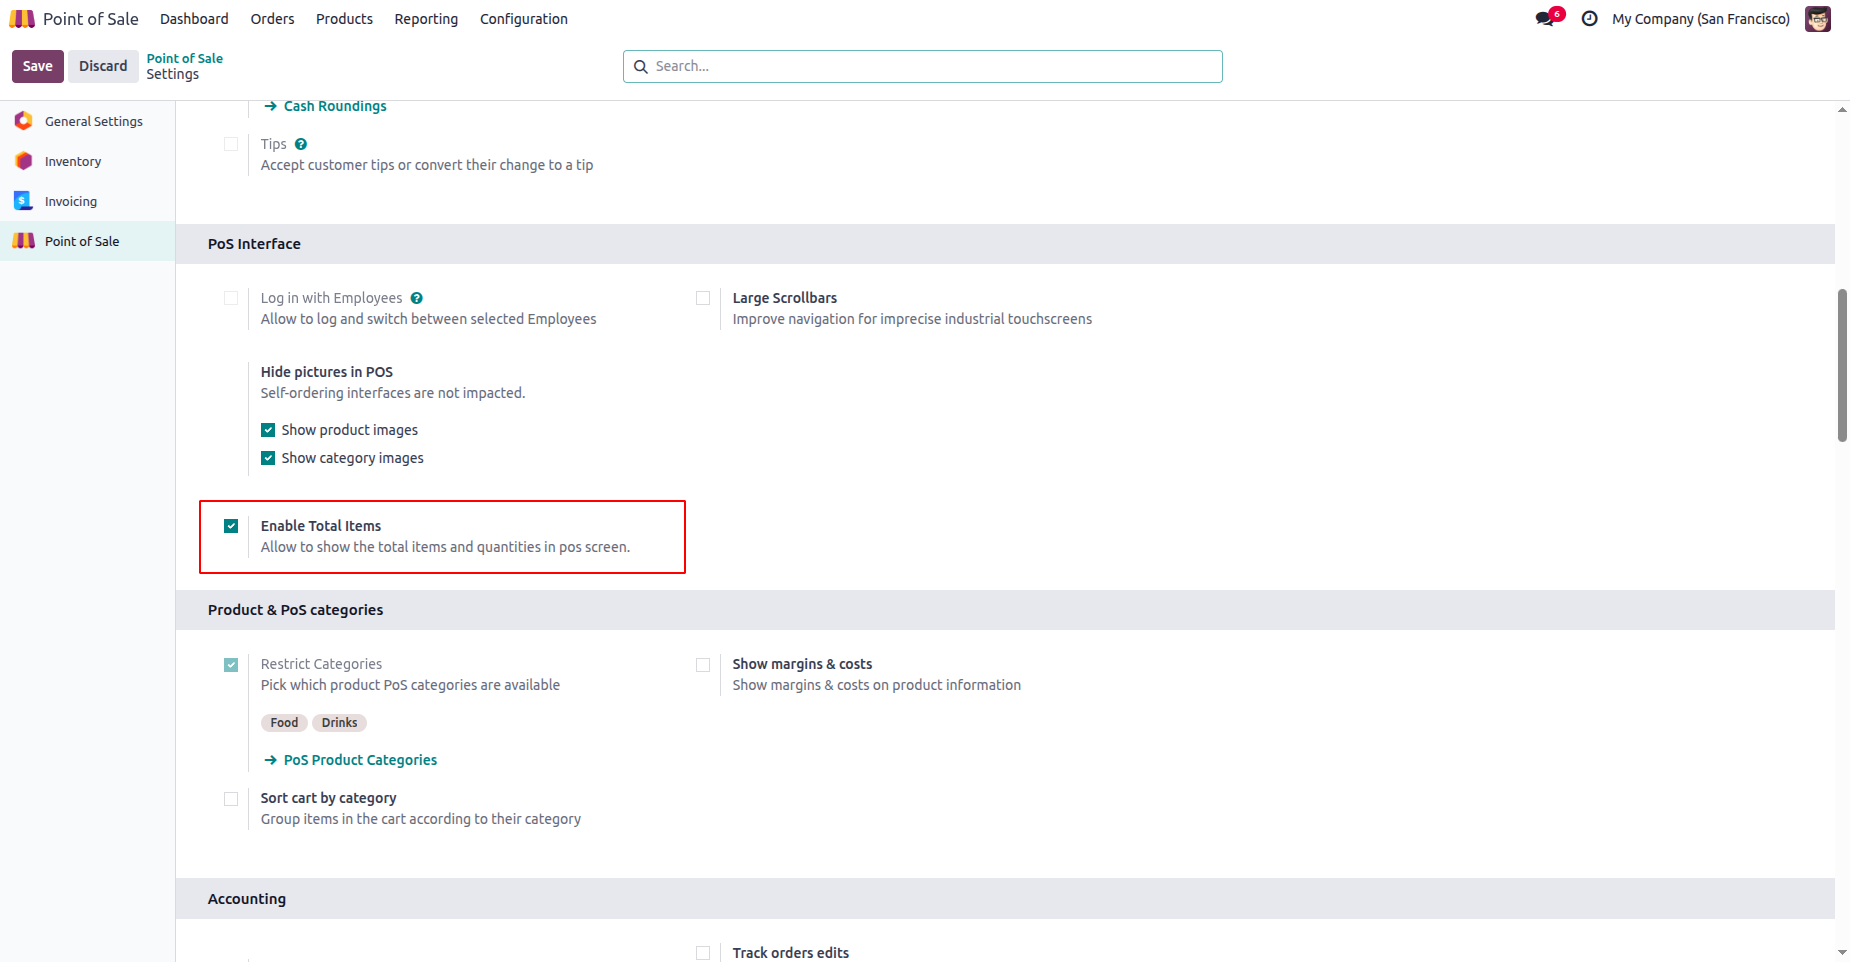This screenshot has width=1850, height=962.
Task: Click help icon beside Log in with Employees
Action: pos(417,298)
